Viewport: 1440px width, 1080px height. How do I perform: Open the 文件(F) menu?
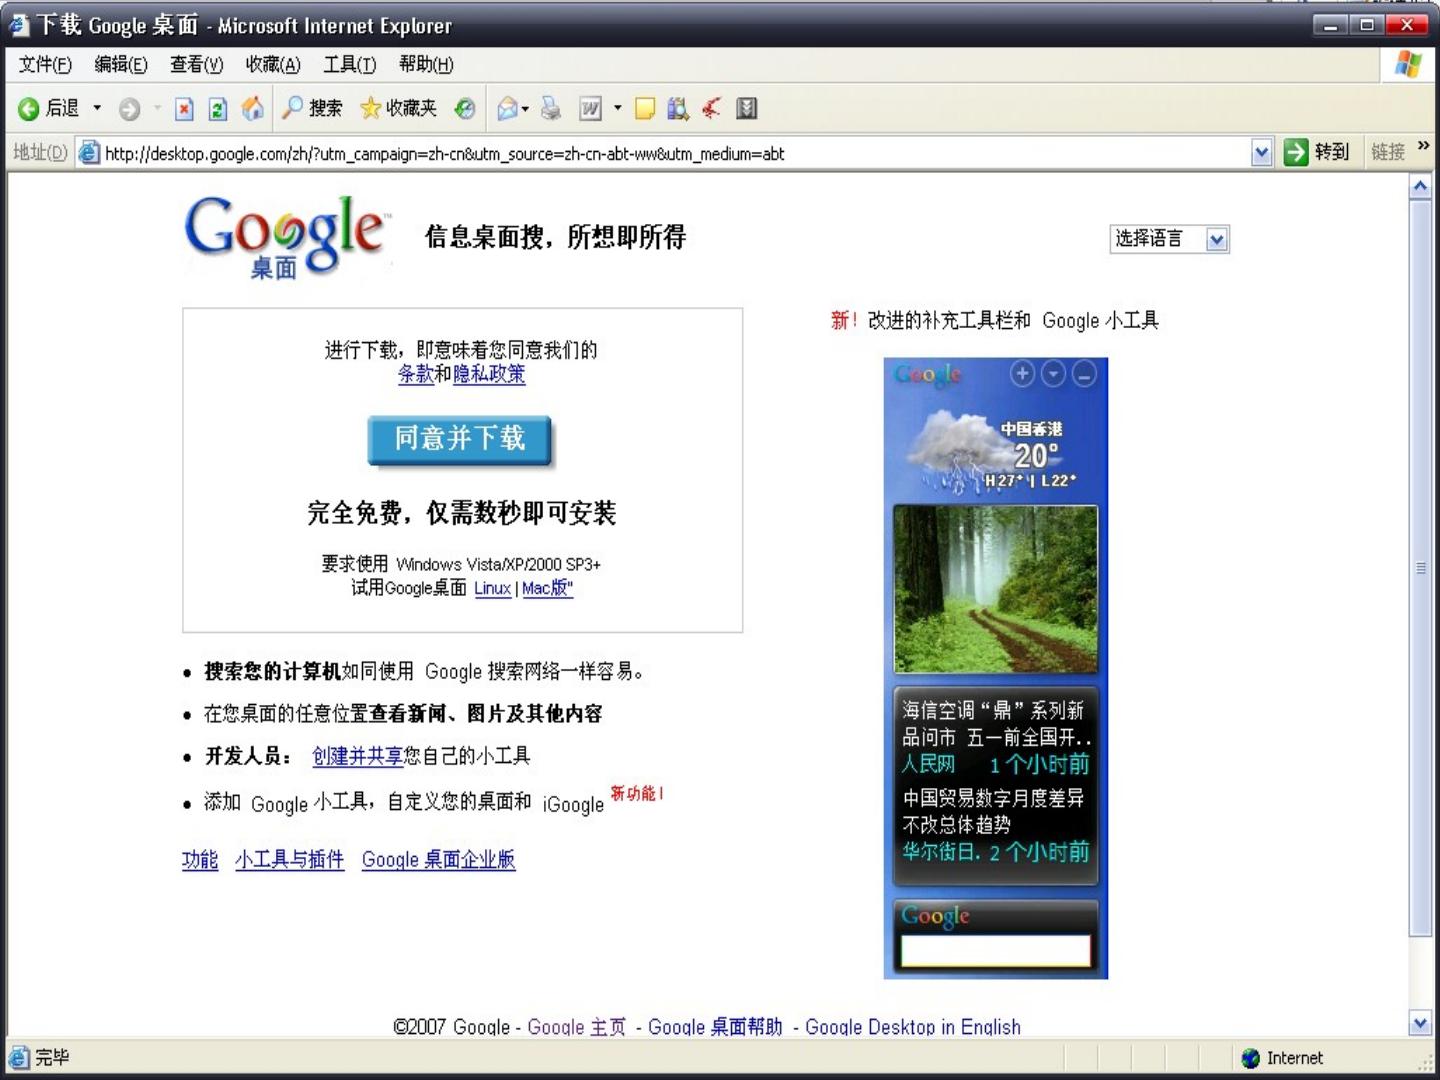click(x=45, y=65)
